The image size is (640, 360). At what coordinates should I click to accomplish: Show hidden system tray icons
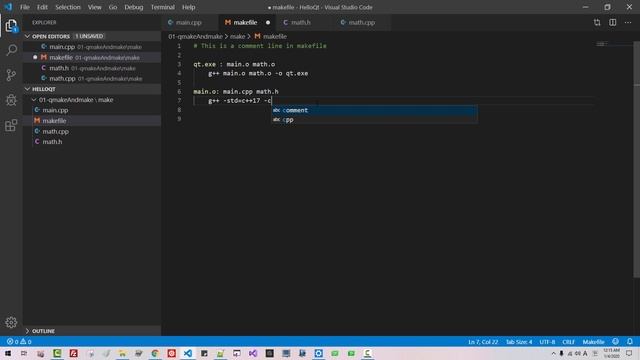[553, 353]
